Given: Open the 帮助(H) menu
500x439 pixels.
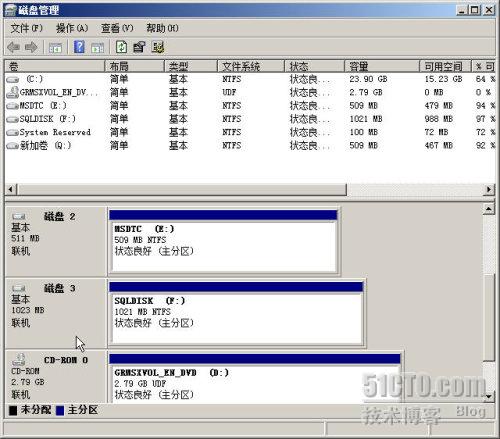Looking at the screenshot, I should [163, 28].
